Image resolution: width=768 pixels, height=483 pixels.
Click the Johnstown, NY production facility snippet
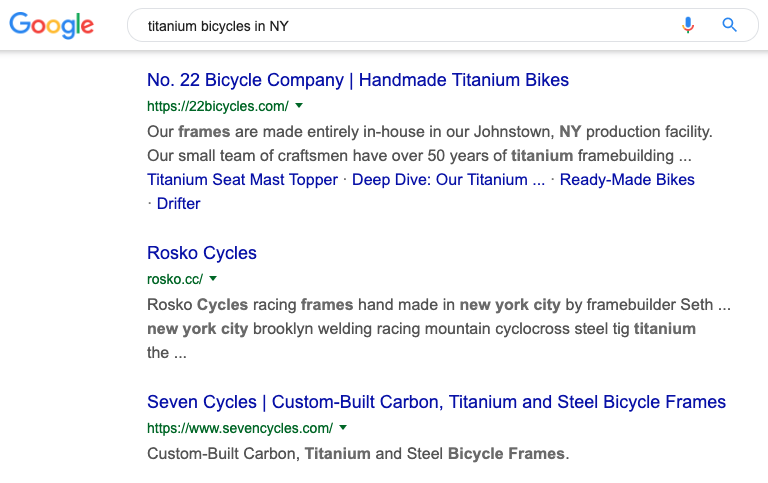[x=430, y=144]
